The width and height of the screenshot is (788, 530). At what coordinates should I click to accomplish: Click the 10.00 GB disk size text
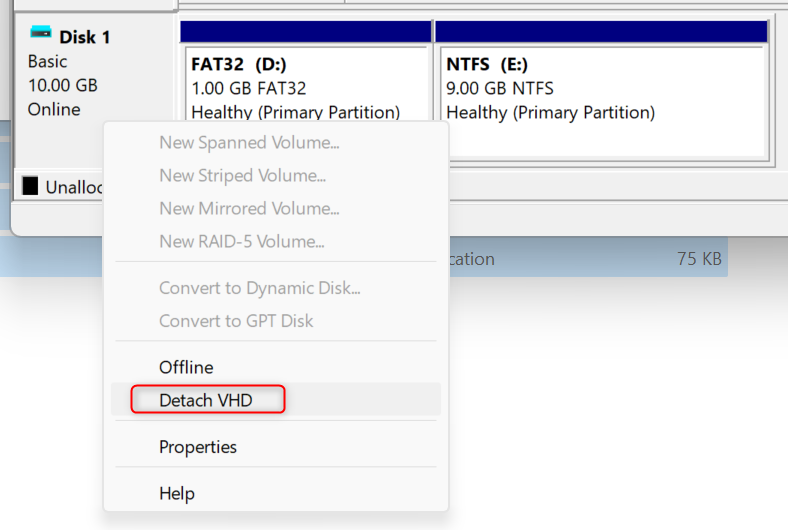tap(63, 85)
